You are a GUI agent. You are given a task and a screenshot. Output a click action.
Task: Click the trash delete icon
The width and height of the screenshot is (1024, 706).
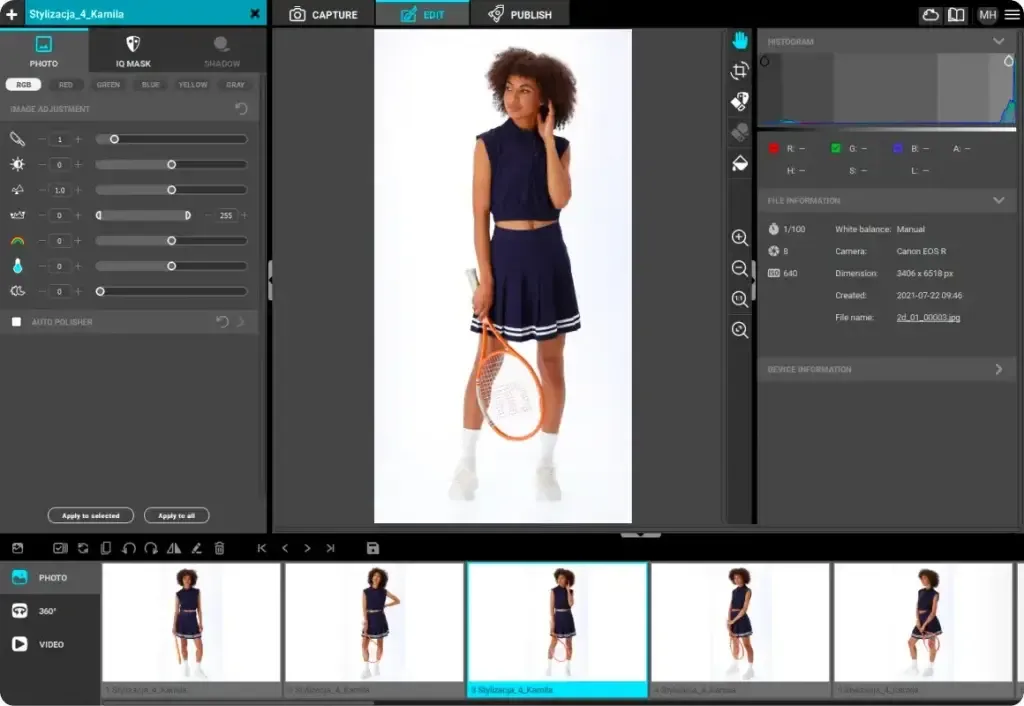[220, 548]
